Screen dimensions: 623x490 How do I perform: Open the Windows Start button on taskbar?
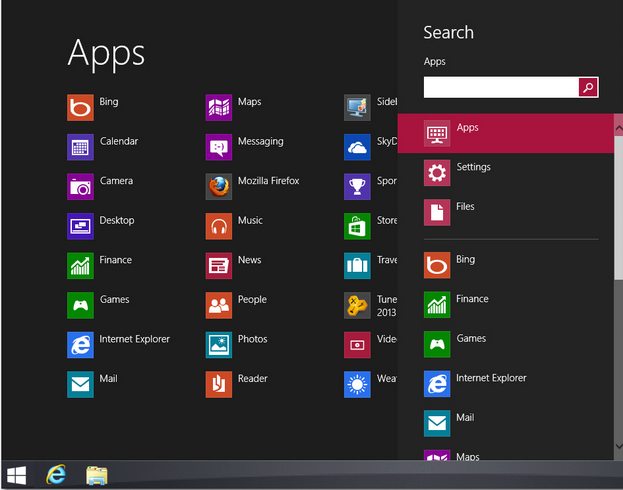(x=17, y=475)
